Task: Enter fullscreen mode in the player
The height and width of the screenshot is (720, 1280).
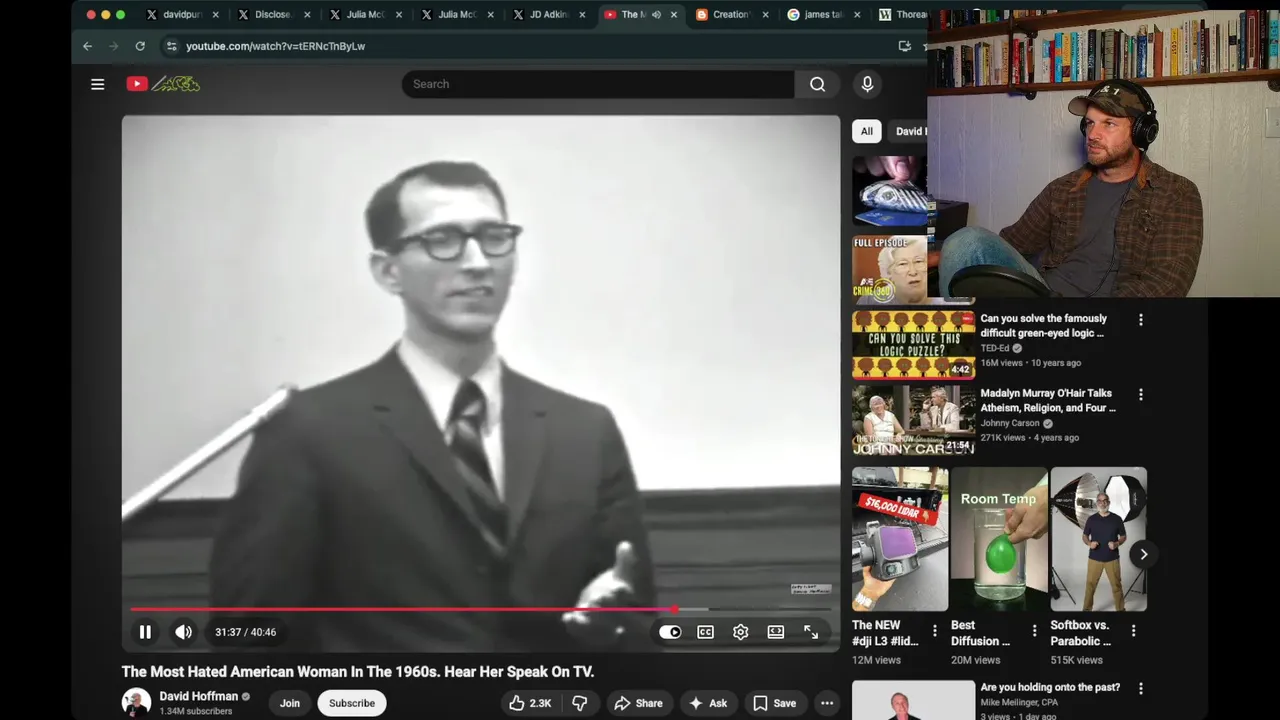Action: click(x=811, y=632)
